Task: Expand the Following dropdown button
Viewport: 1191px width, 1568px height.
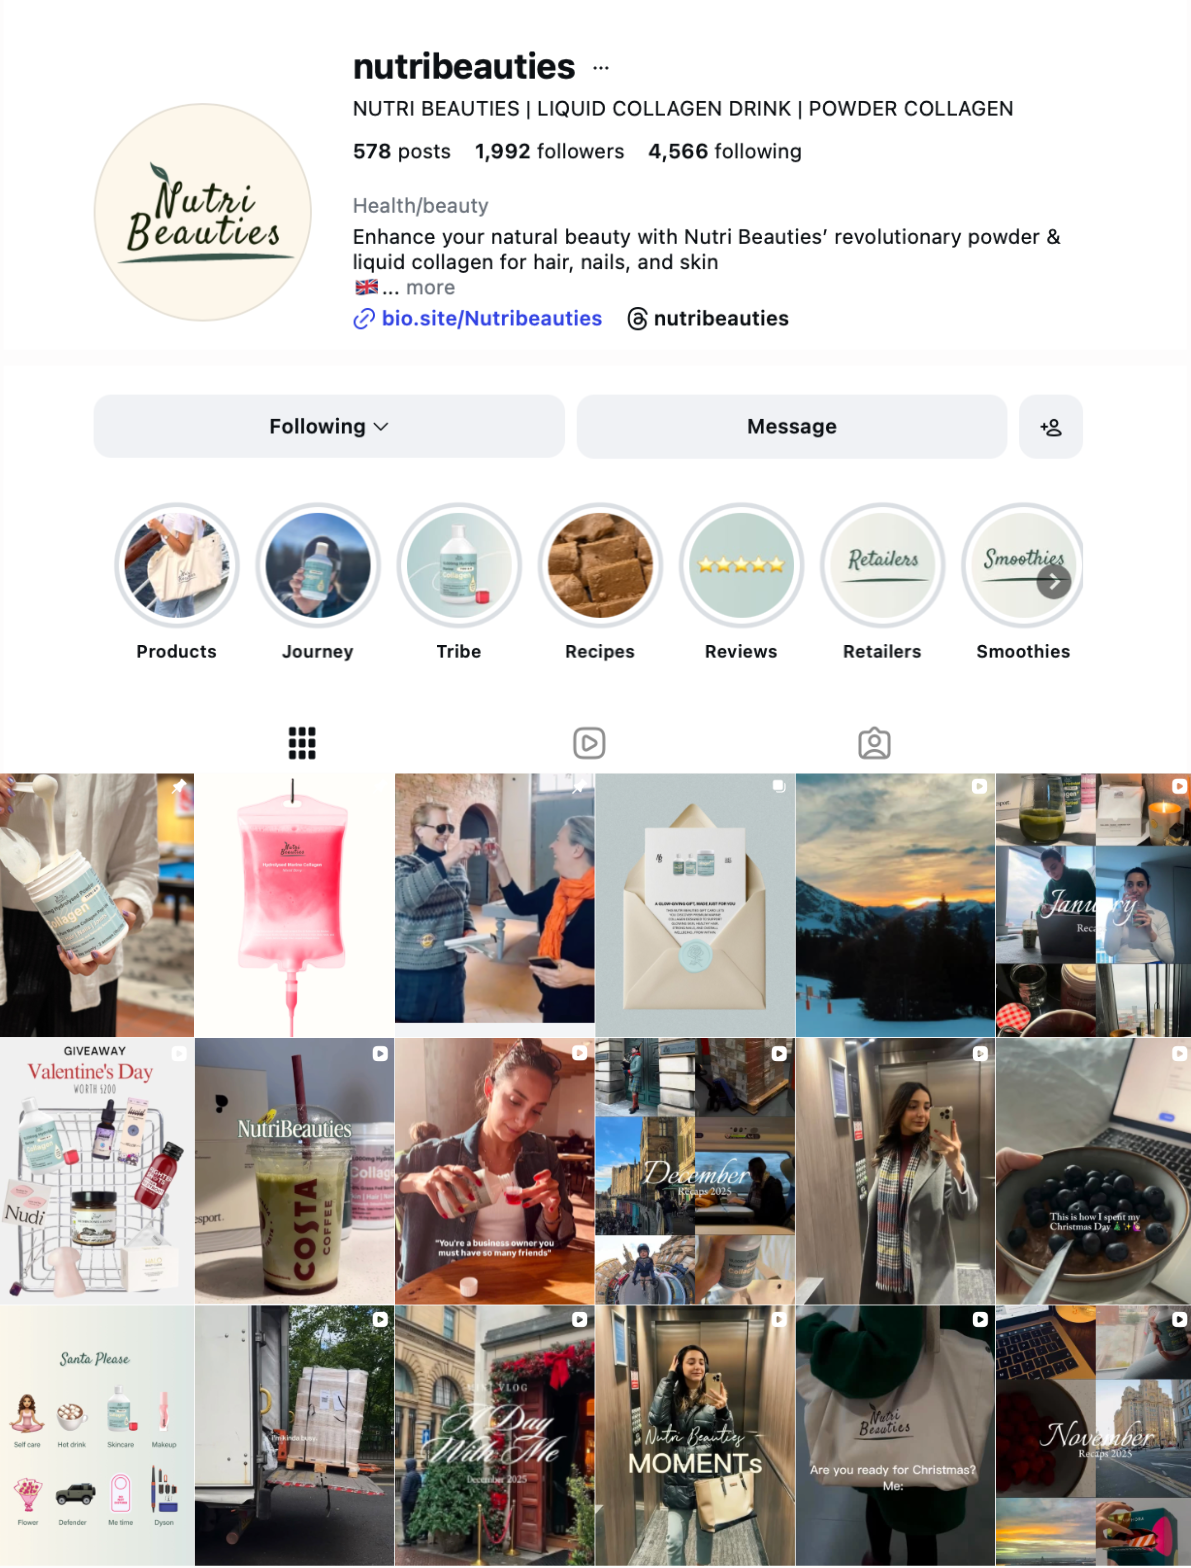Action: (x=329, y=427)
